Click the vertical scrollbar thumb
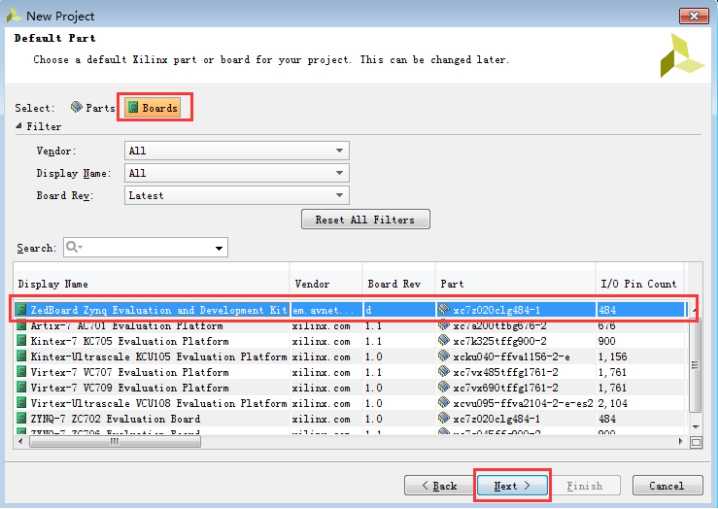The height and width of the screenshot is (509, 718). pos(696,364)
